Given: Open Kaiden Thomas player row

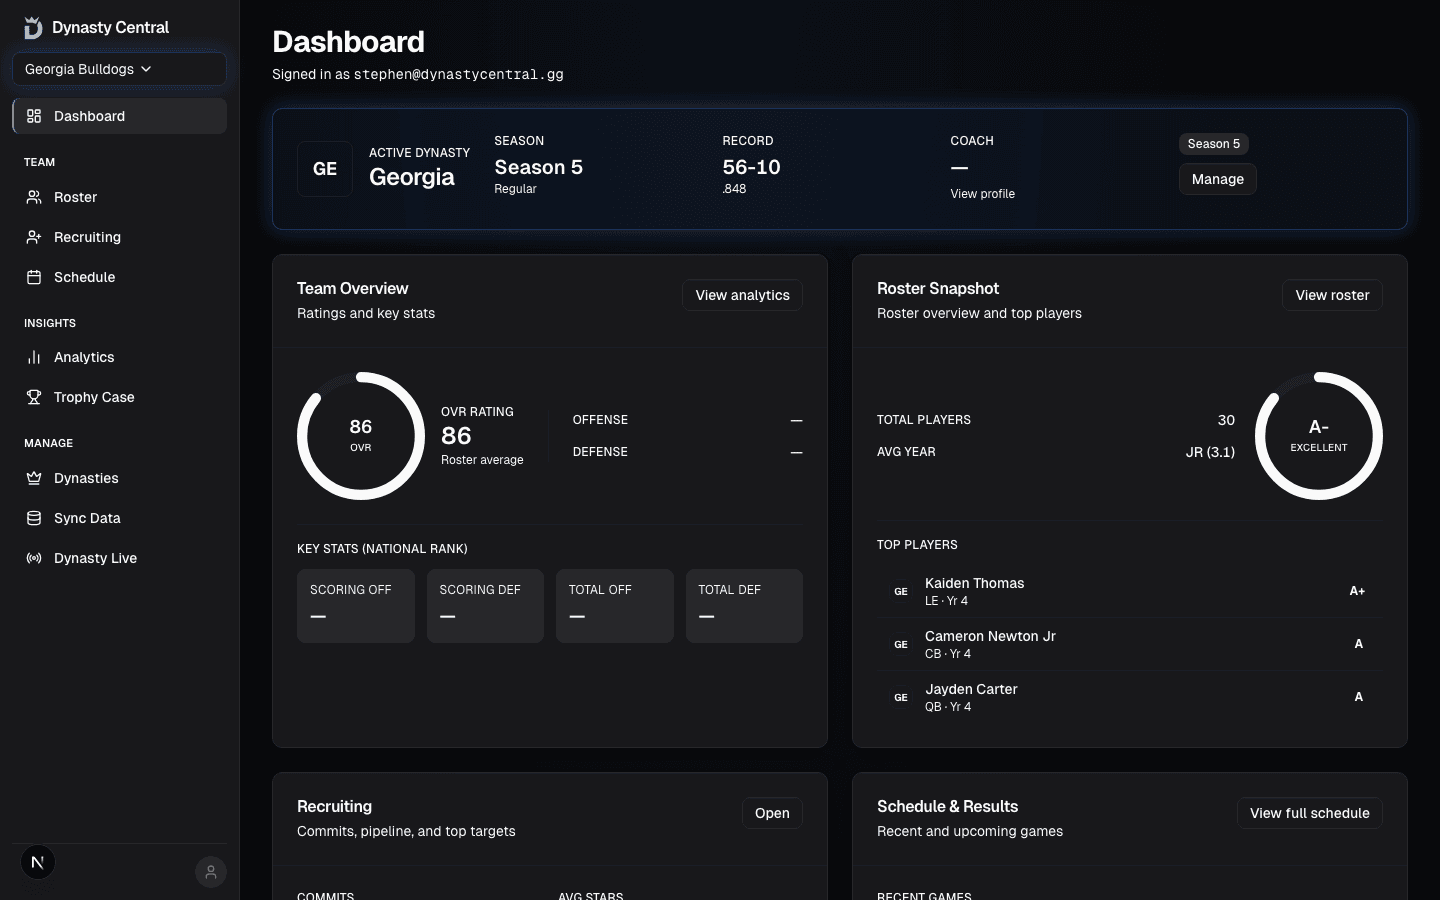Looking at the screenshot, I should tap(1130, 591).
